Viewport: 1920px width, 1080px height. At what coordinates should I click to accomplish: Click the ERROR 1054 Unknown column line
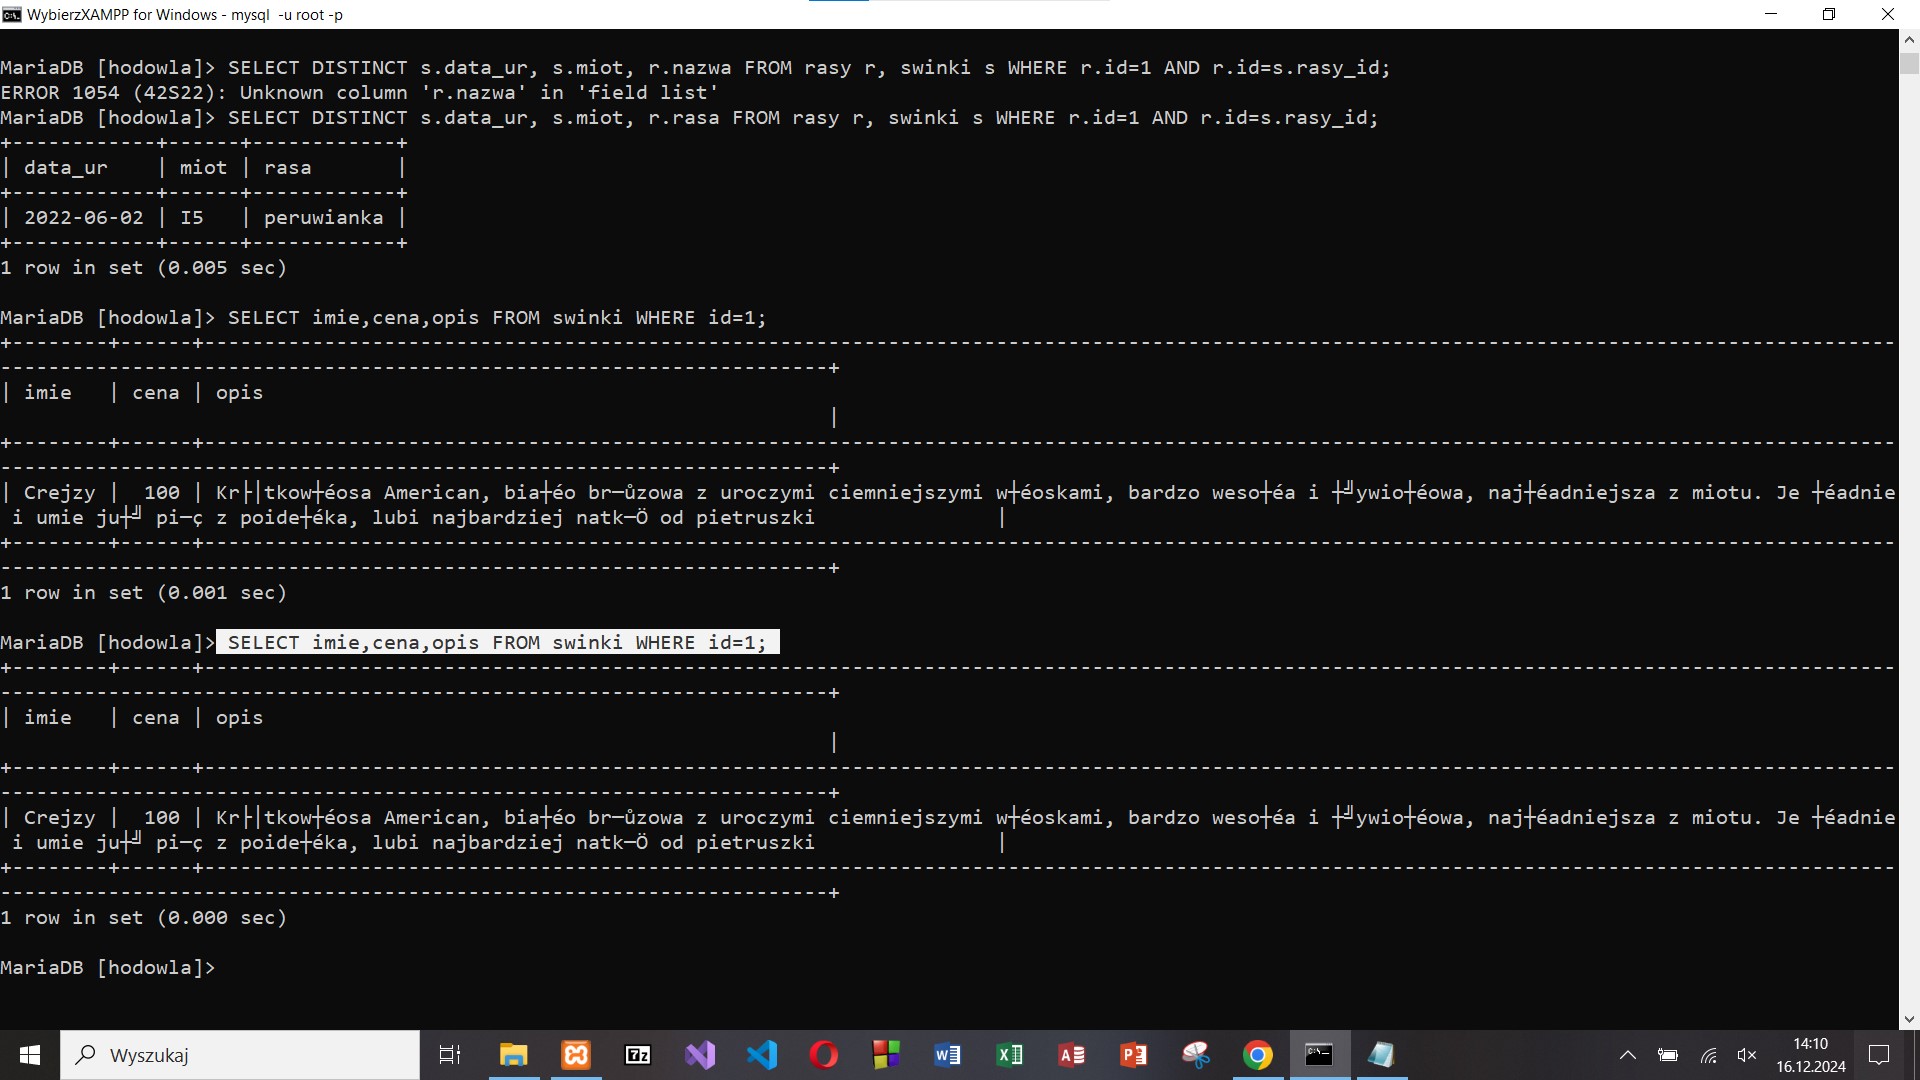pos(360,93)
